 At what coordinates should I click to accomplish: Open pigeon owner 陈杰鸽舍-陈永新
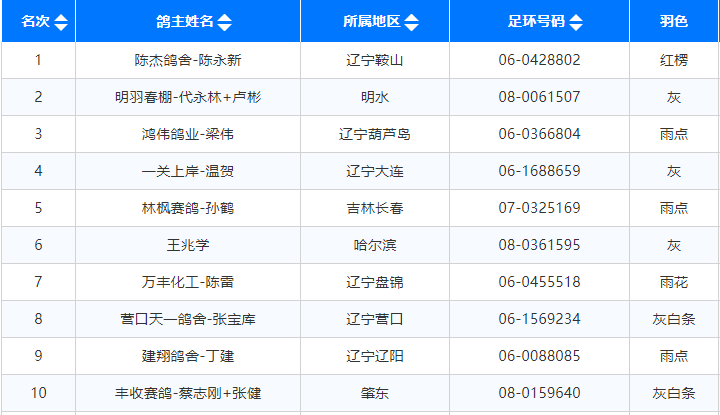click(188, 60)
